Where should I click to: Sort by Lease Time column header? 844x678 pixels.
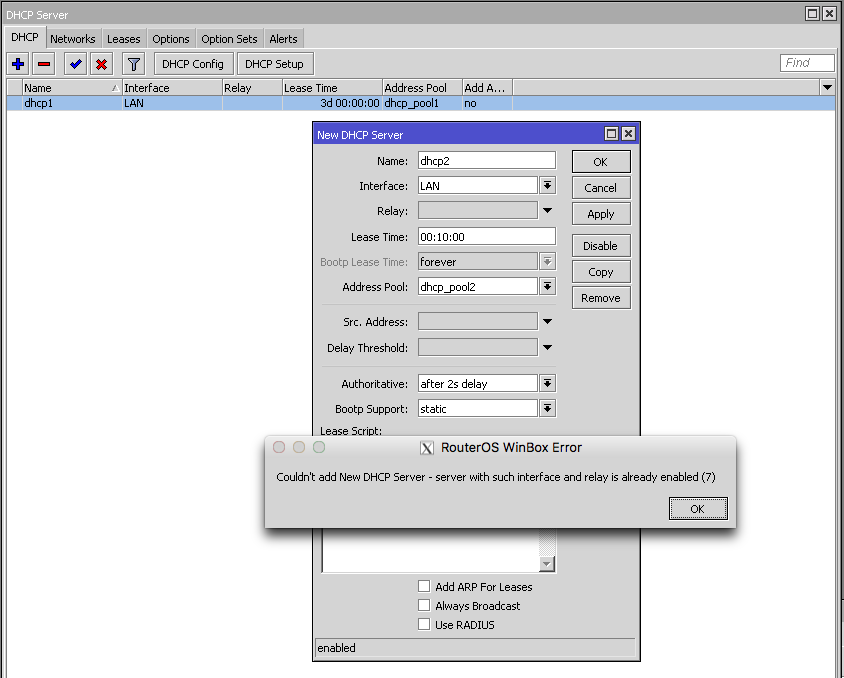click(332, 88)
